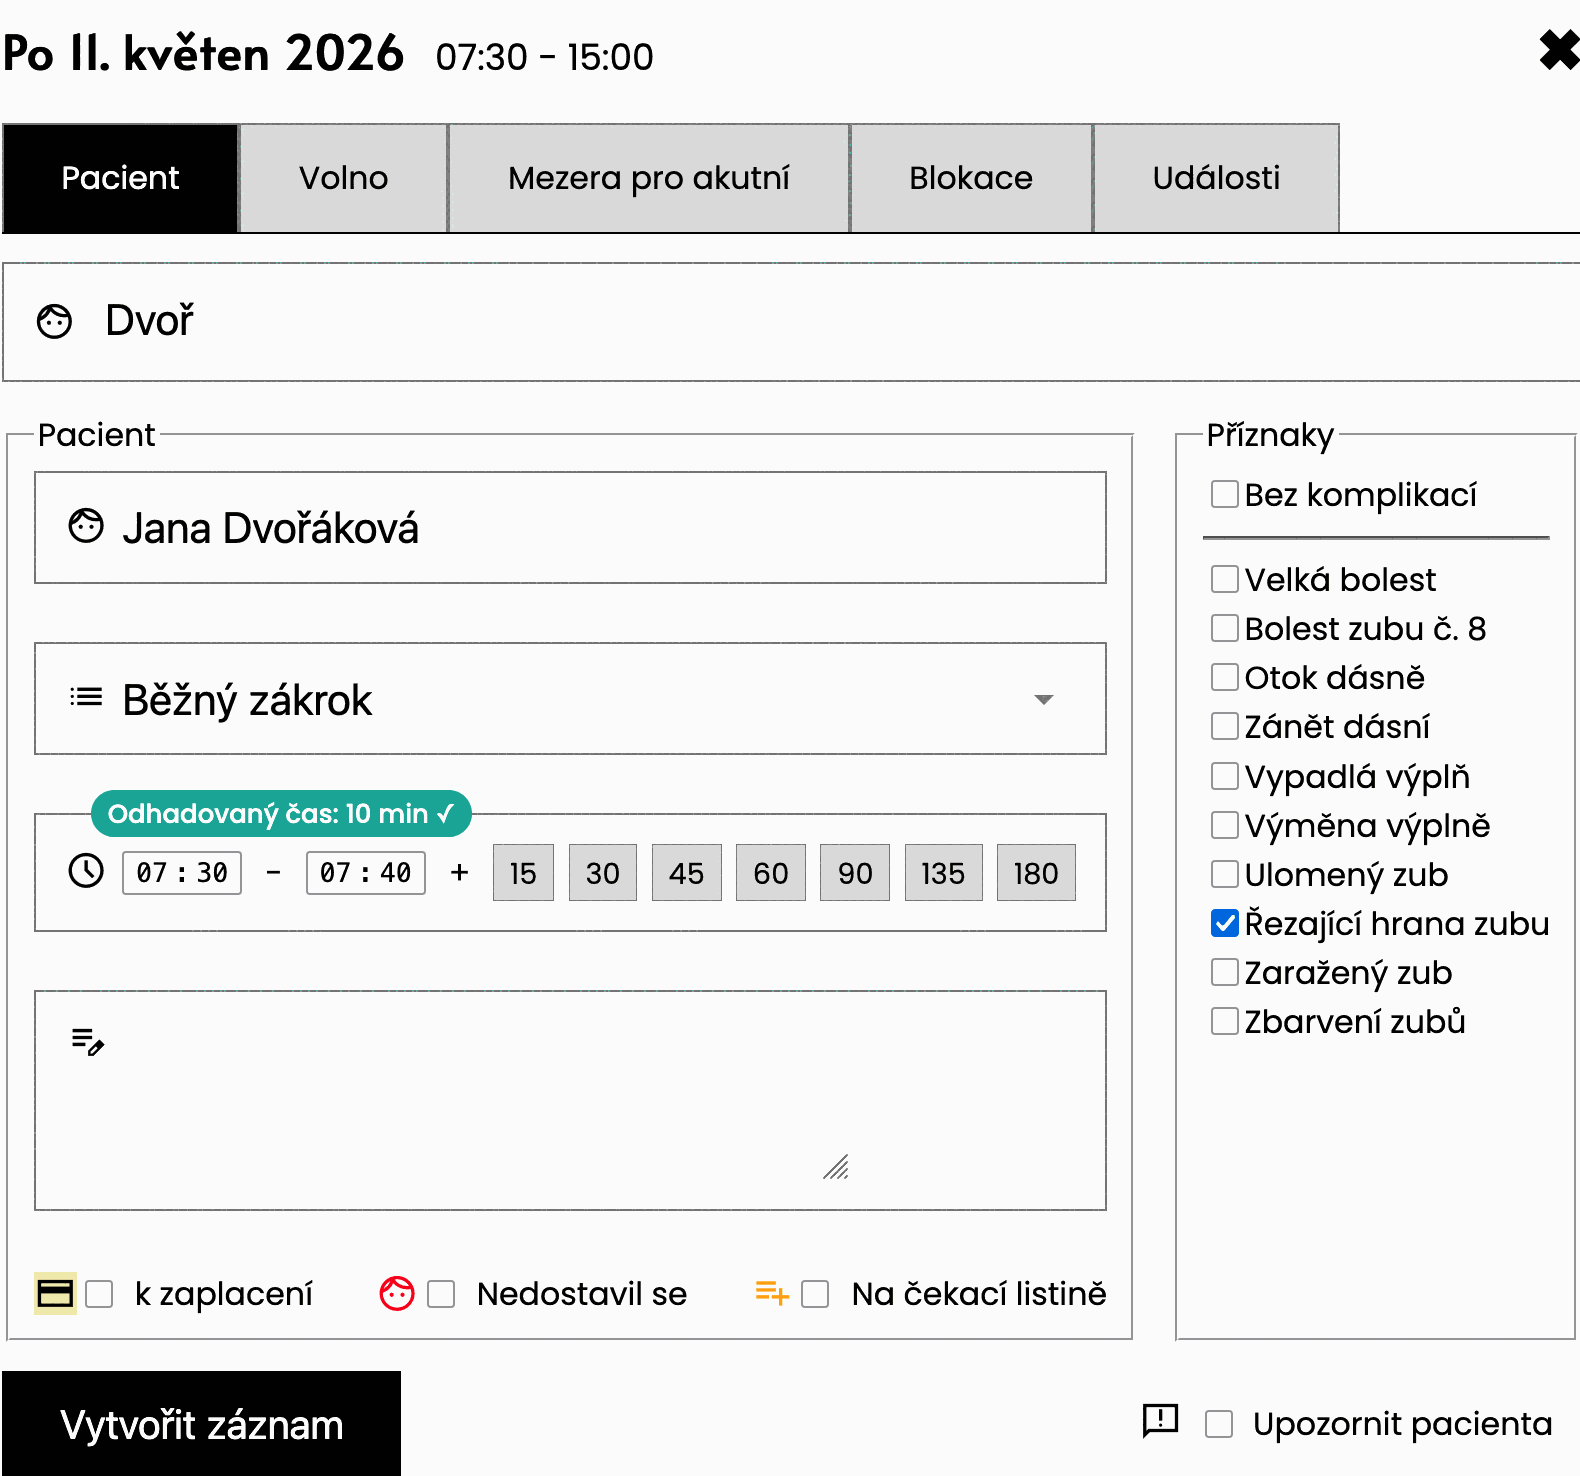Click the plus sign before the duration buttons
This screenshot has width=1580, height=1476.
[x=459, y=872]
